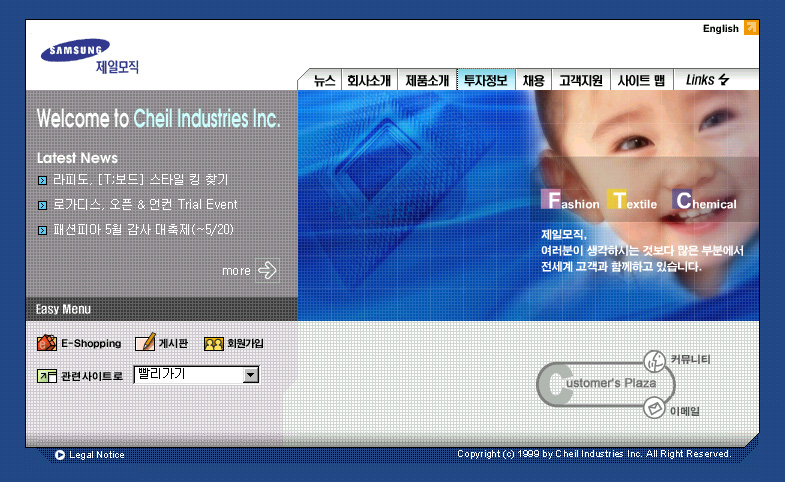The height and width of the screenshot is (482, 785).
Task: Open the Legal Notice link
Action: tap(97, 455)
